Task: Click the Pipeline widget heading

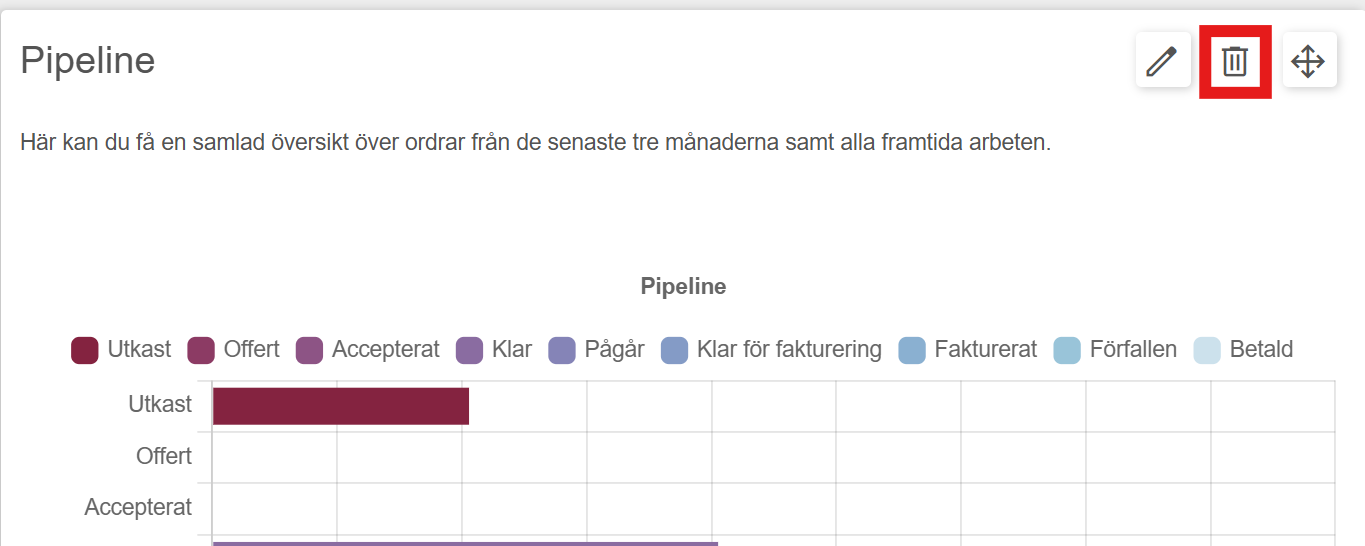Action: click(x=88, y=61)
